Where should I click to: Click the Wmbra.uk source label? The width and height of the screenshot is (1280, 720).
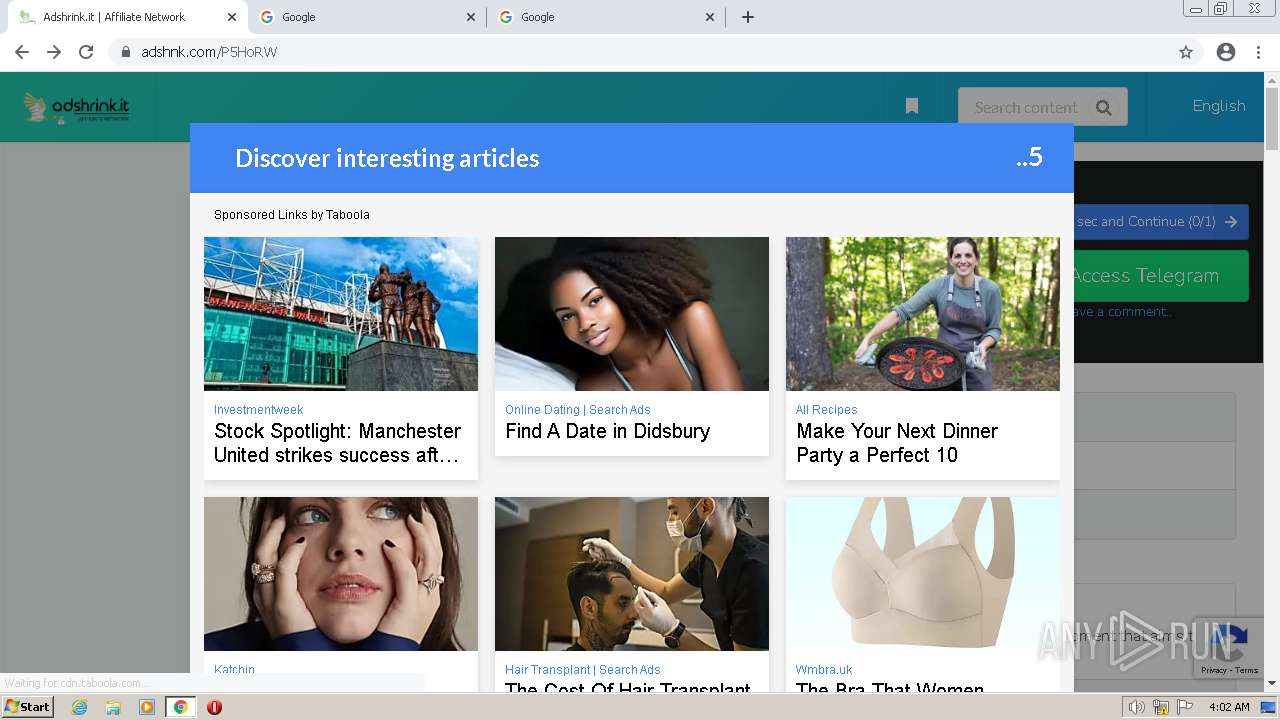point(824,670)
